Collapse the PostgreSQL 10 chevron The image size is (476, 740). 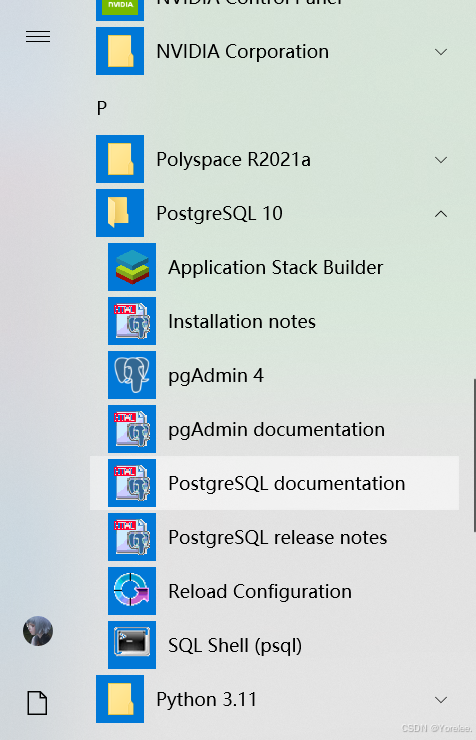[x=441, y=214]
